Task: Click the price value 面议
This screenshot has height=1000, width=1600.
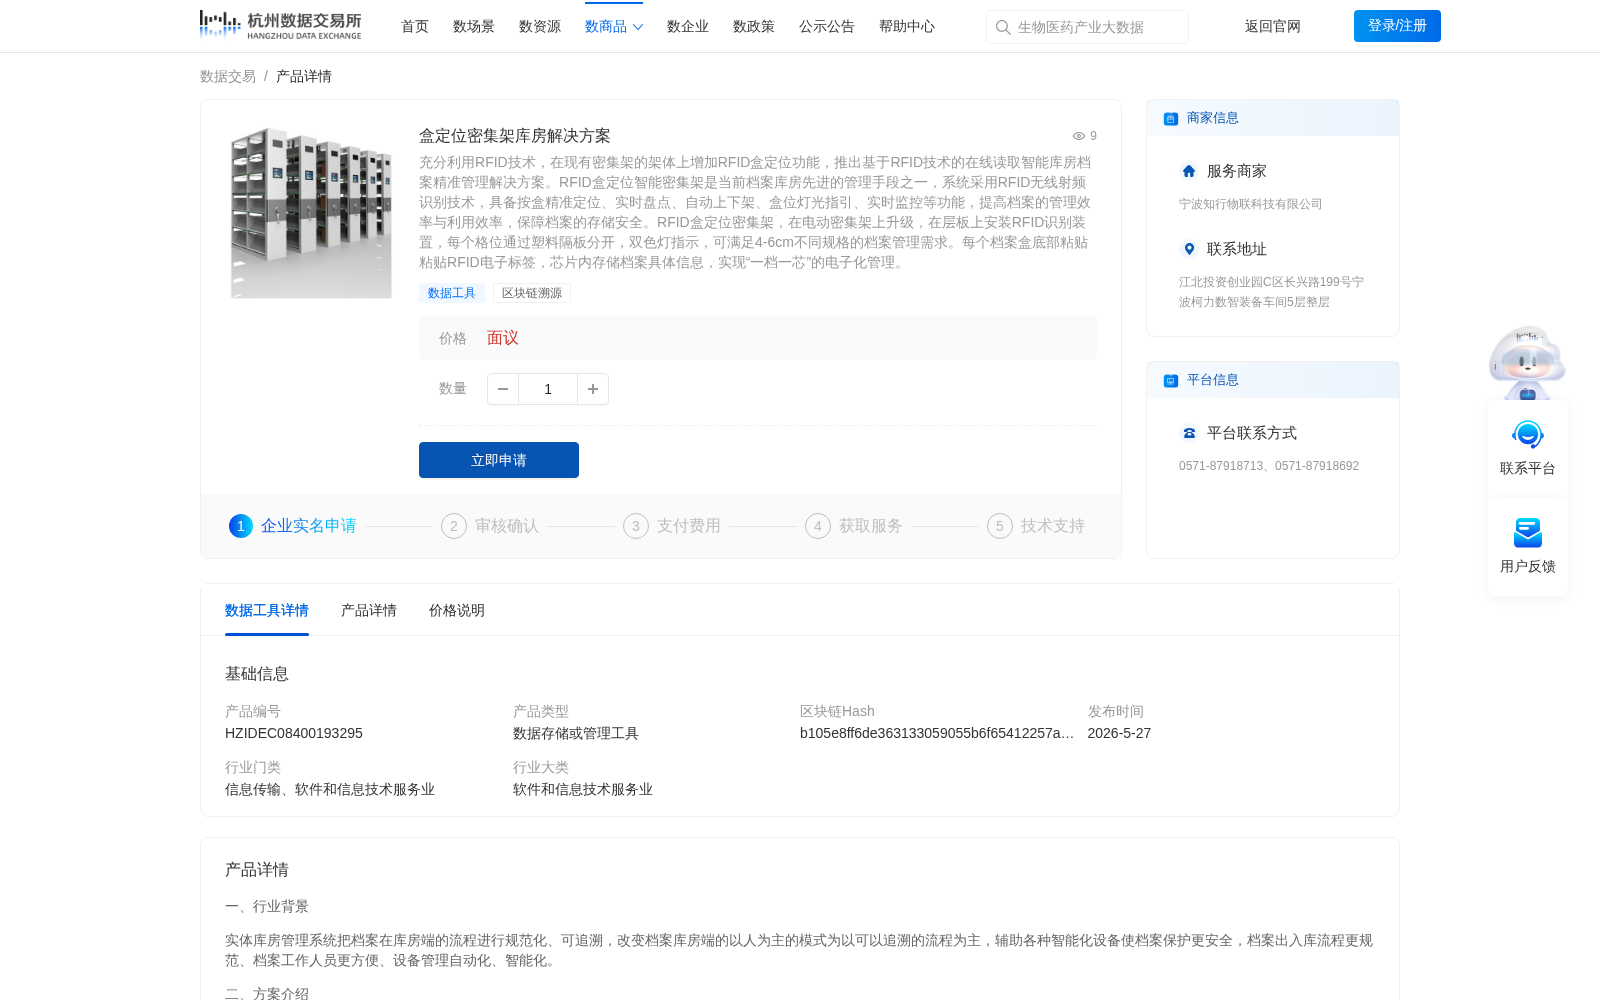Action: pyautogui.click(x=503, y=338)
